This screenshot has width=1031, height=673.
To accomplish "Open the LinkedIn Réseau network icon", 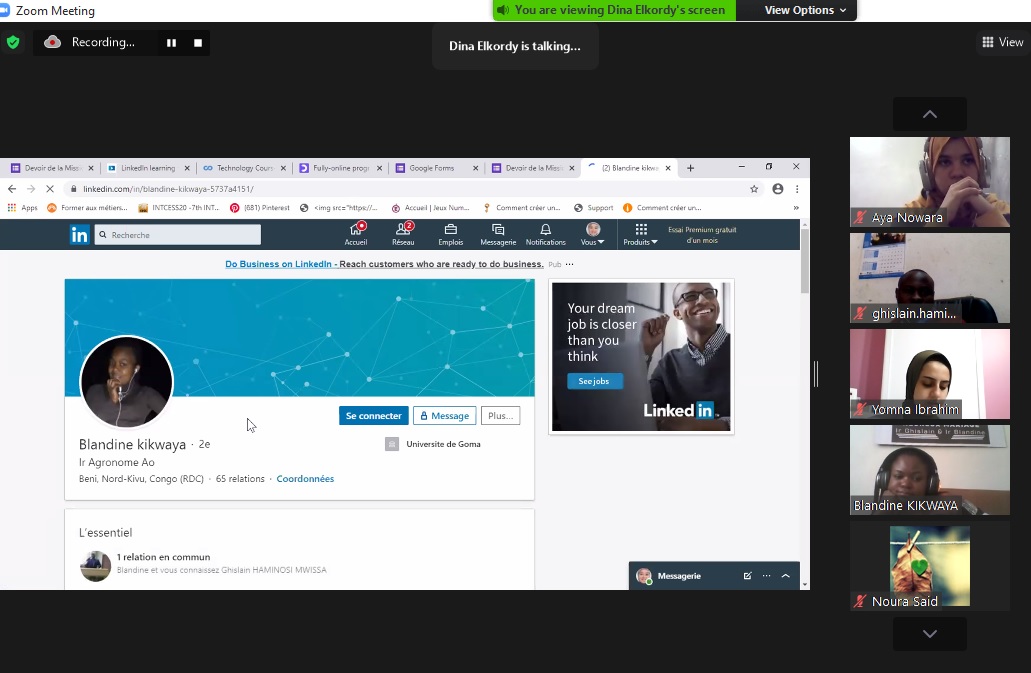I will tap(403, 231).
